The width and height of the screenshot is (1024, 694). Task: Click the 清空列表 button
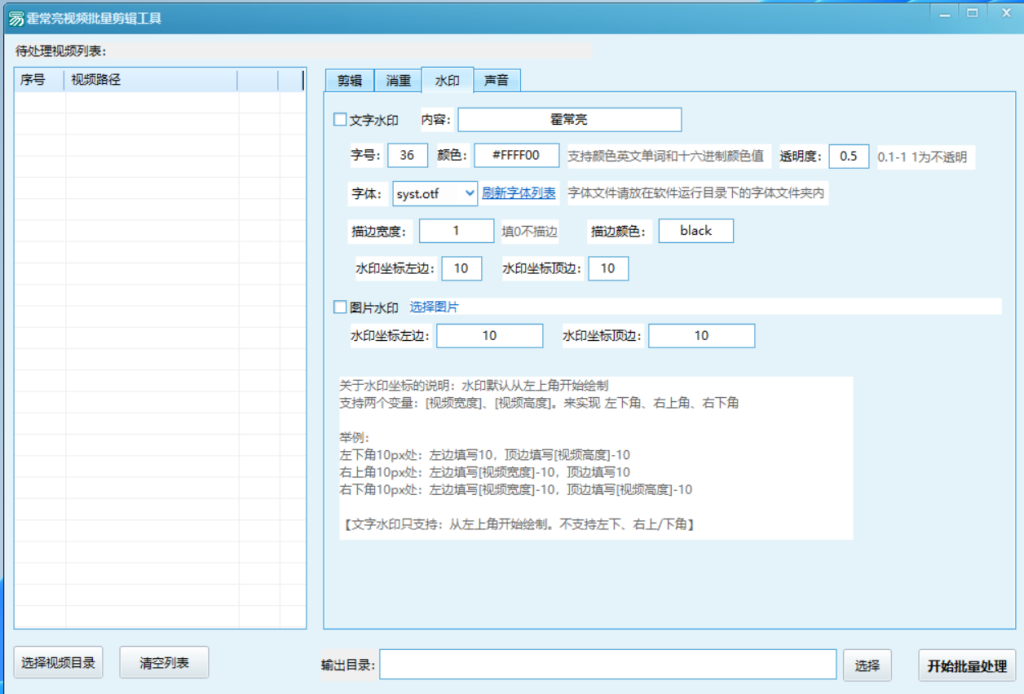[164, 662]
